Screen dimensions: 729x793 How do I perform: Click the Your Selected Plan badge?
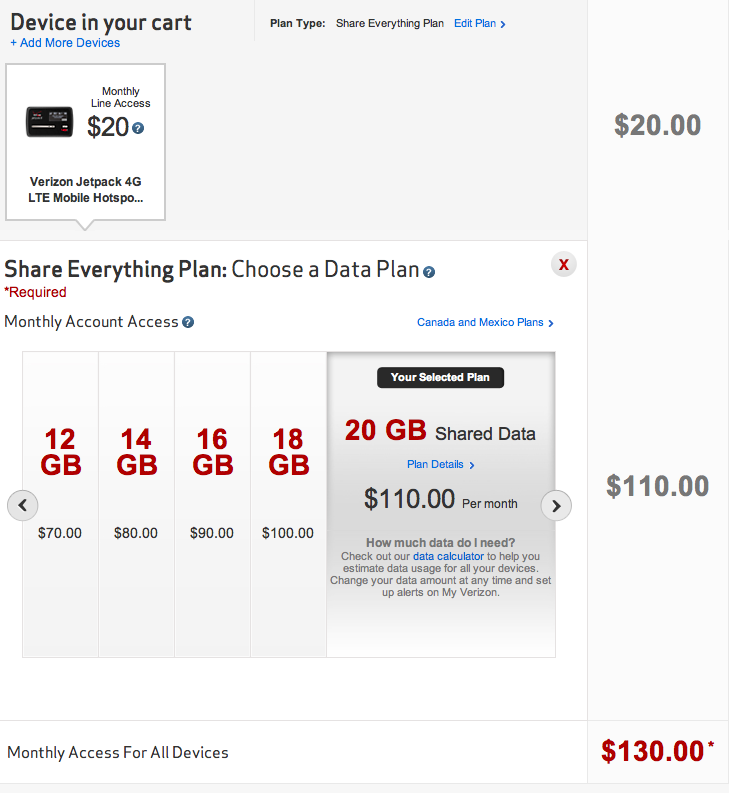pos(440,377)
